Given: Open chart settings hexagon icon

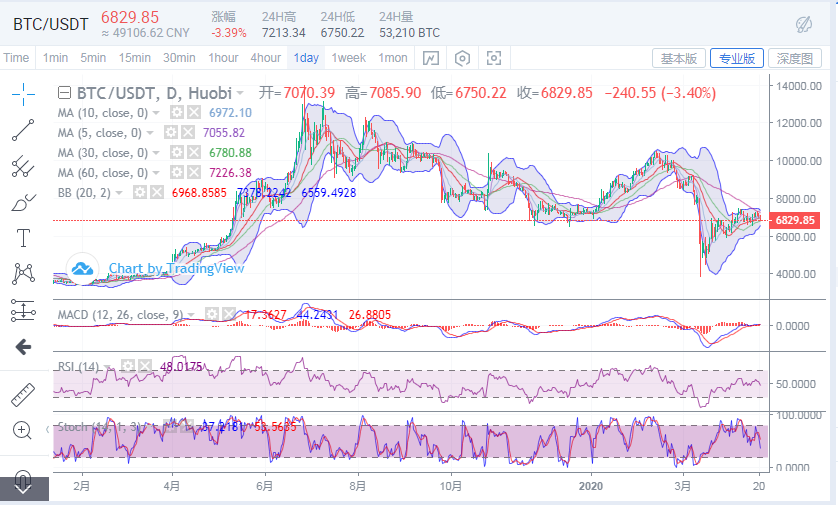Looking at the screenshot, I should [462, 58].
